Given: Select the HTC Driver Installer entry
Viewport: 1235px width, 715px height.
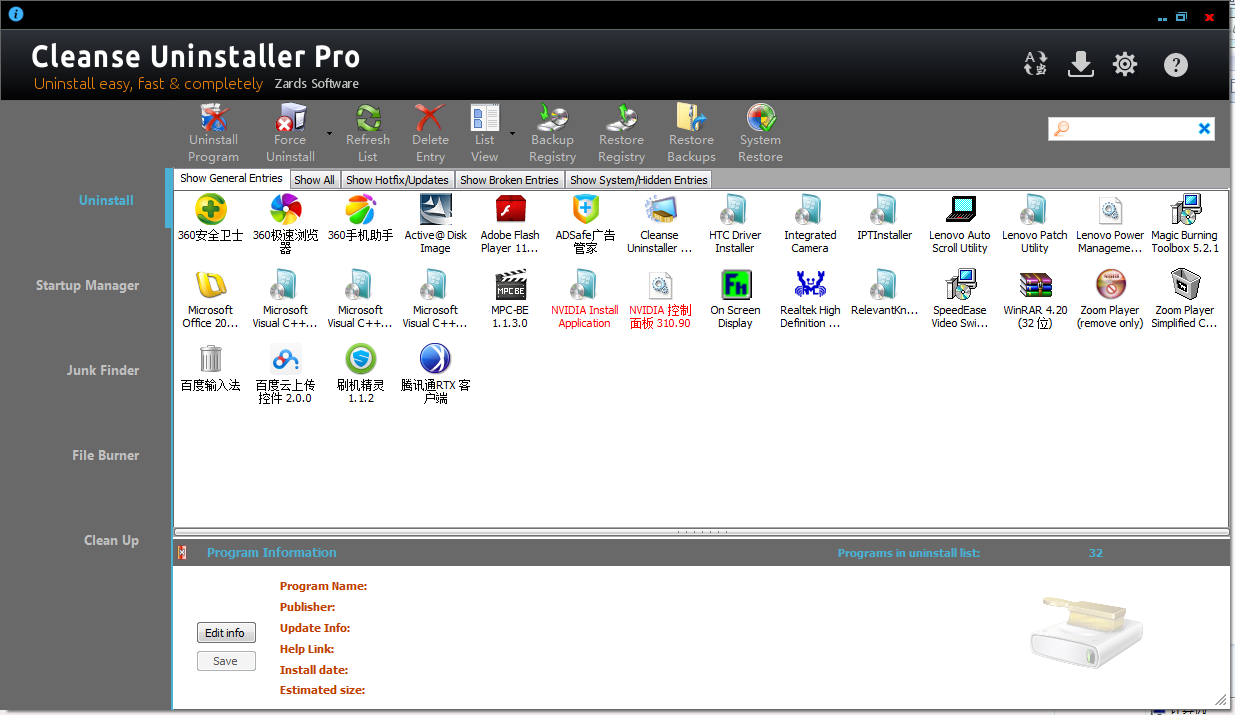Looking at the screenshot, I should click(x=735, y=224).
